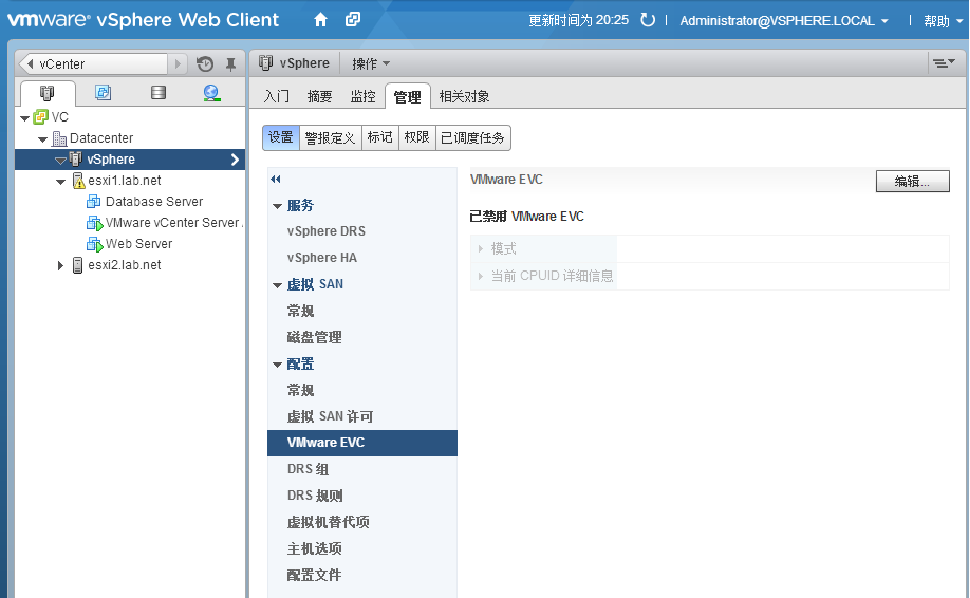Switch to Storage inventory tab icon
This screenshot has height=598, width=970.
coord(158,93)
